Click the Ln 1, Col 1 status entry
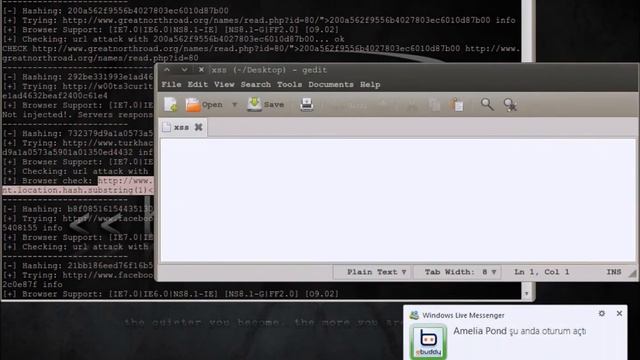Viewport: 640px width, 360px height. (x=541, y=272)
